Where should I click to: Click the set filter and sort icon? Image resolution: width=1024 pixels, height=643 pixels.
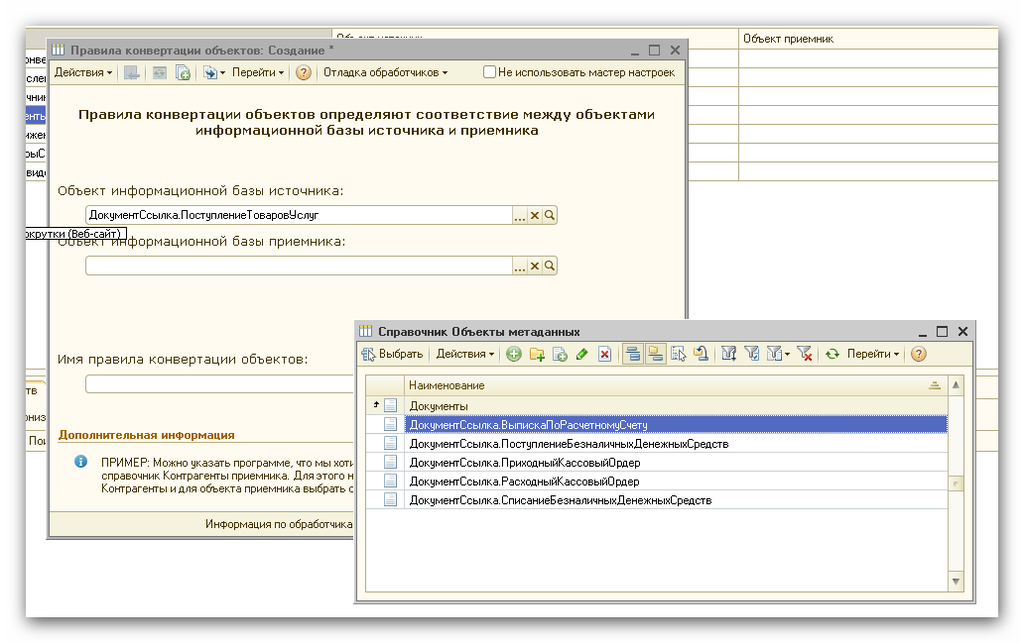[x=729, y=354]
